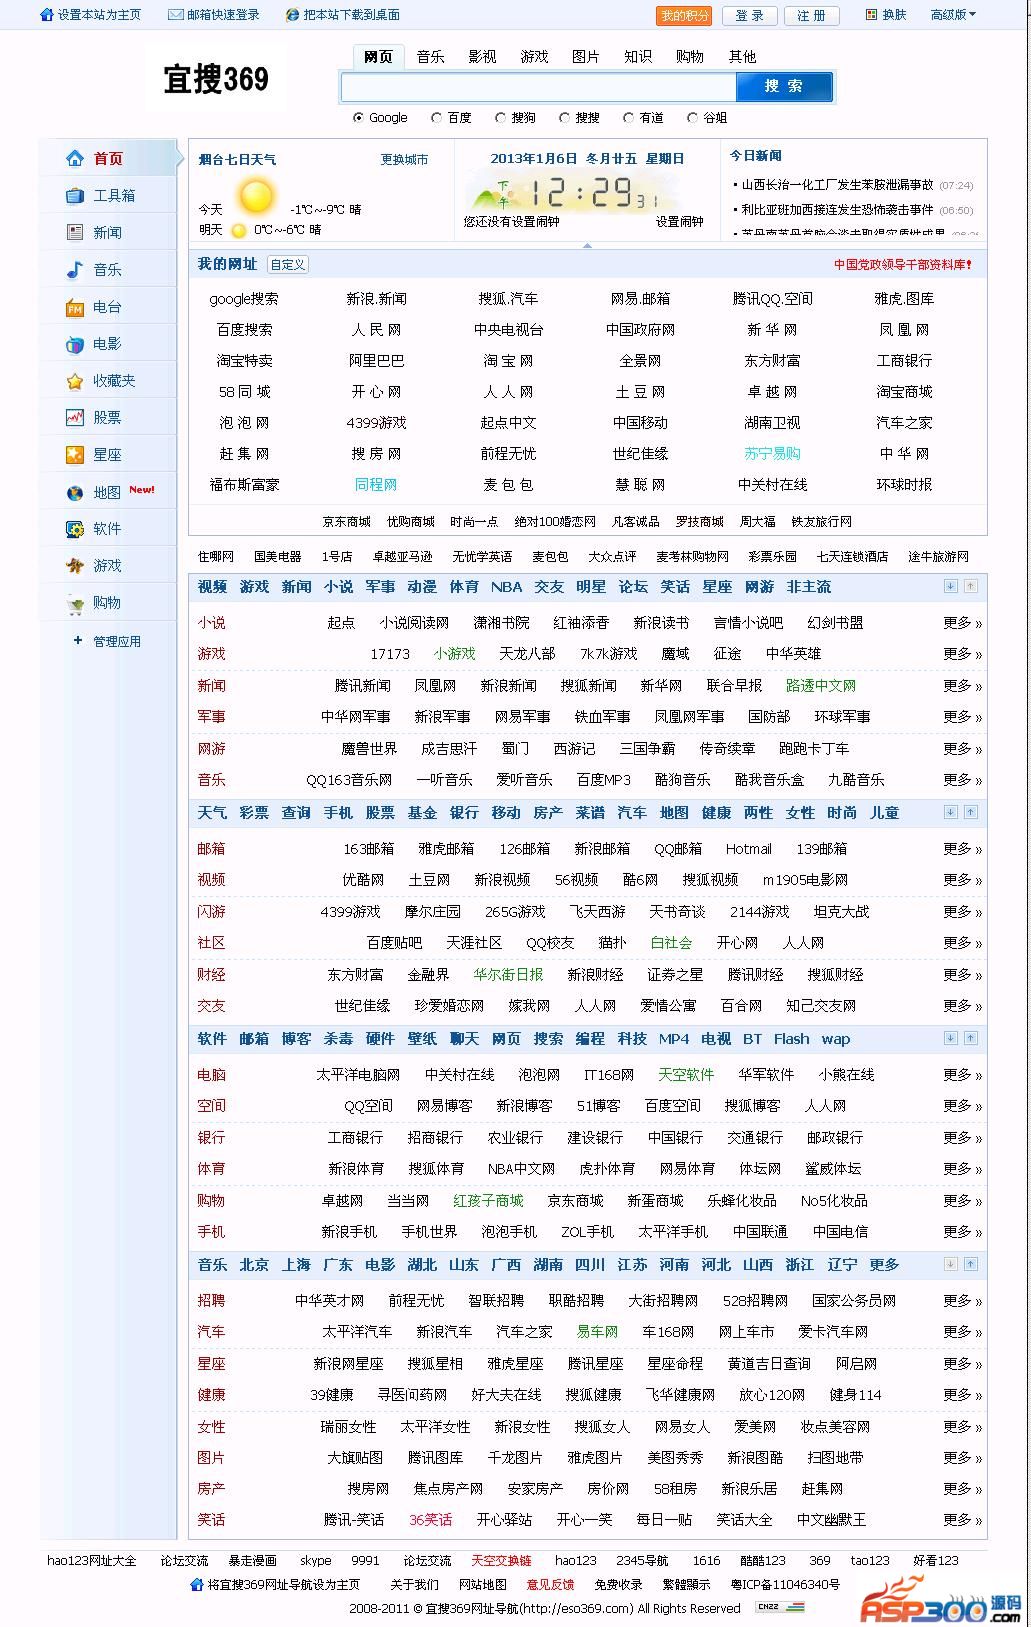Open the 星座 constellation icon in sidebar
Screen dimensions: 1031x1627
click(x=75, y=454)
